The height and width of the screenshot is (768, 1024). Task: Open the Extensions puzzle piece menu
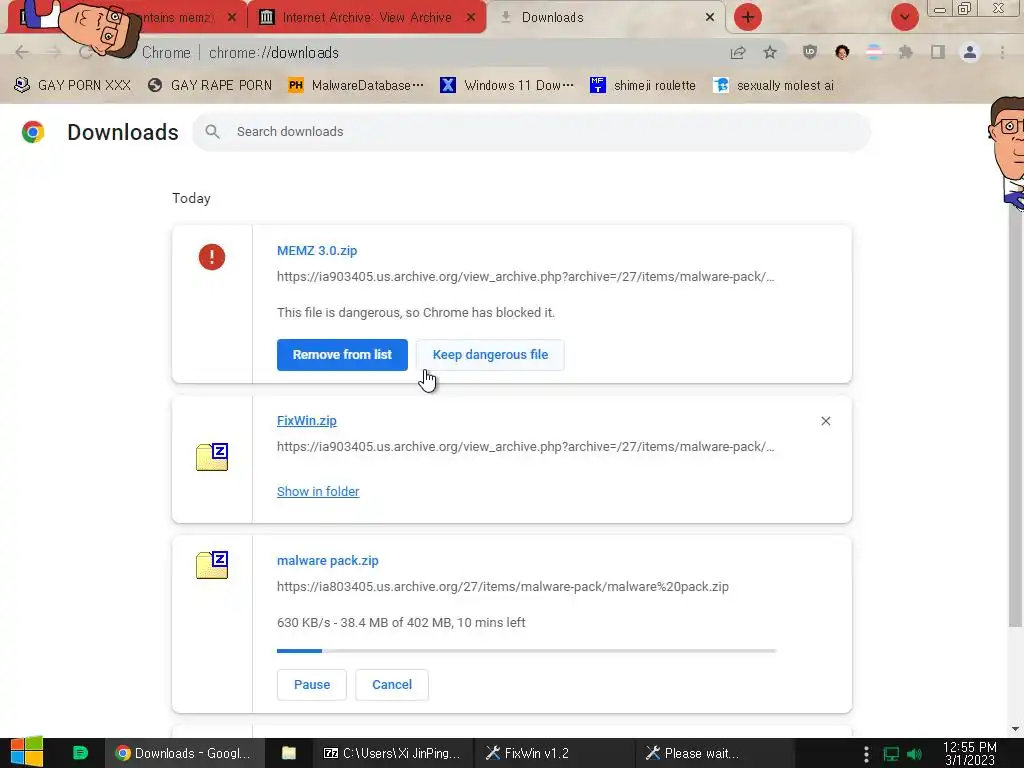coord(905,52)
